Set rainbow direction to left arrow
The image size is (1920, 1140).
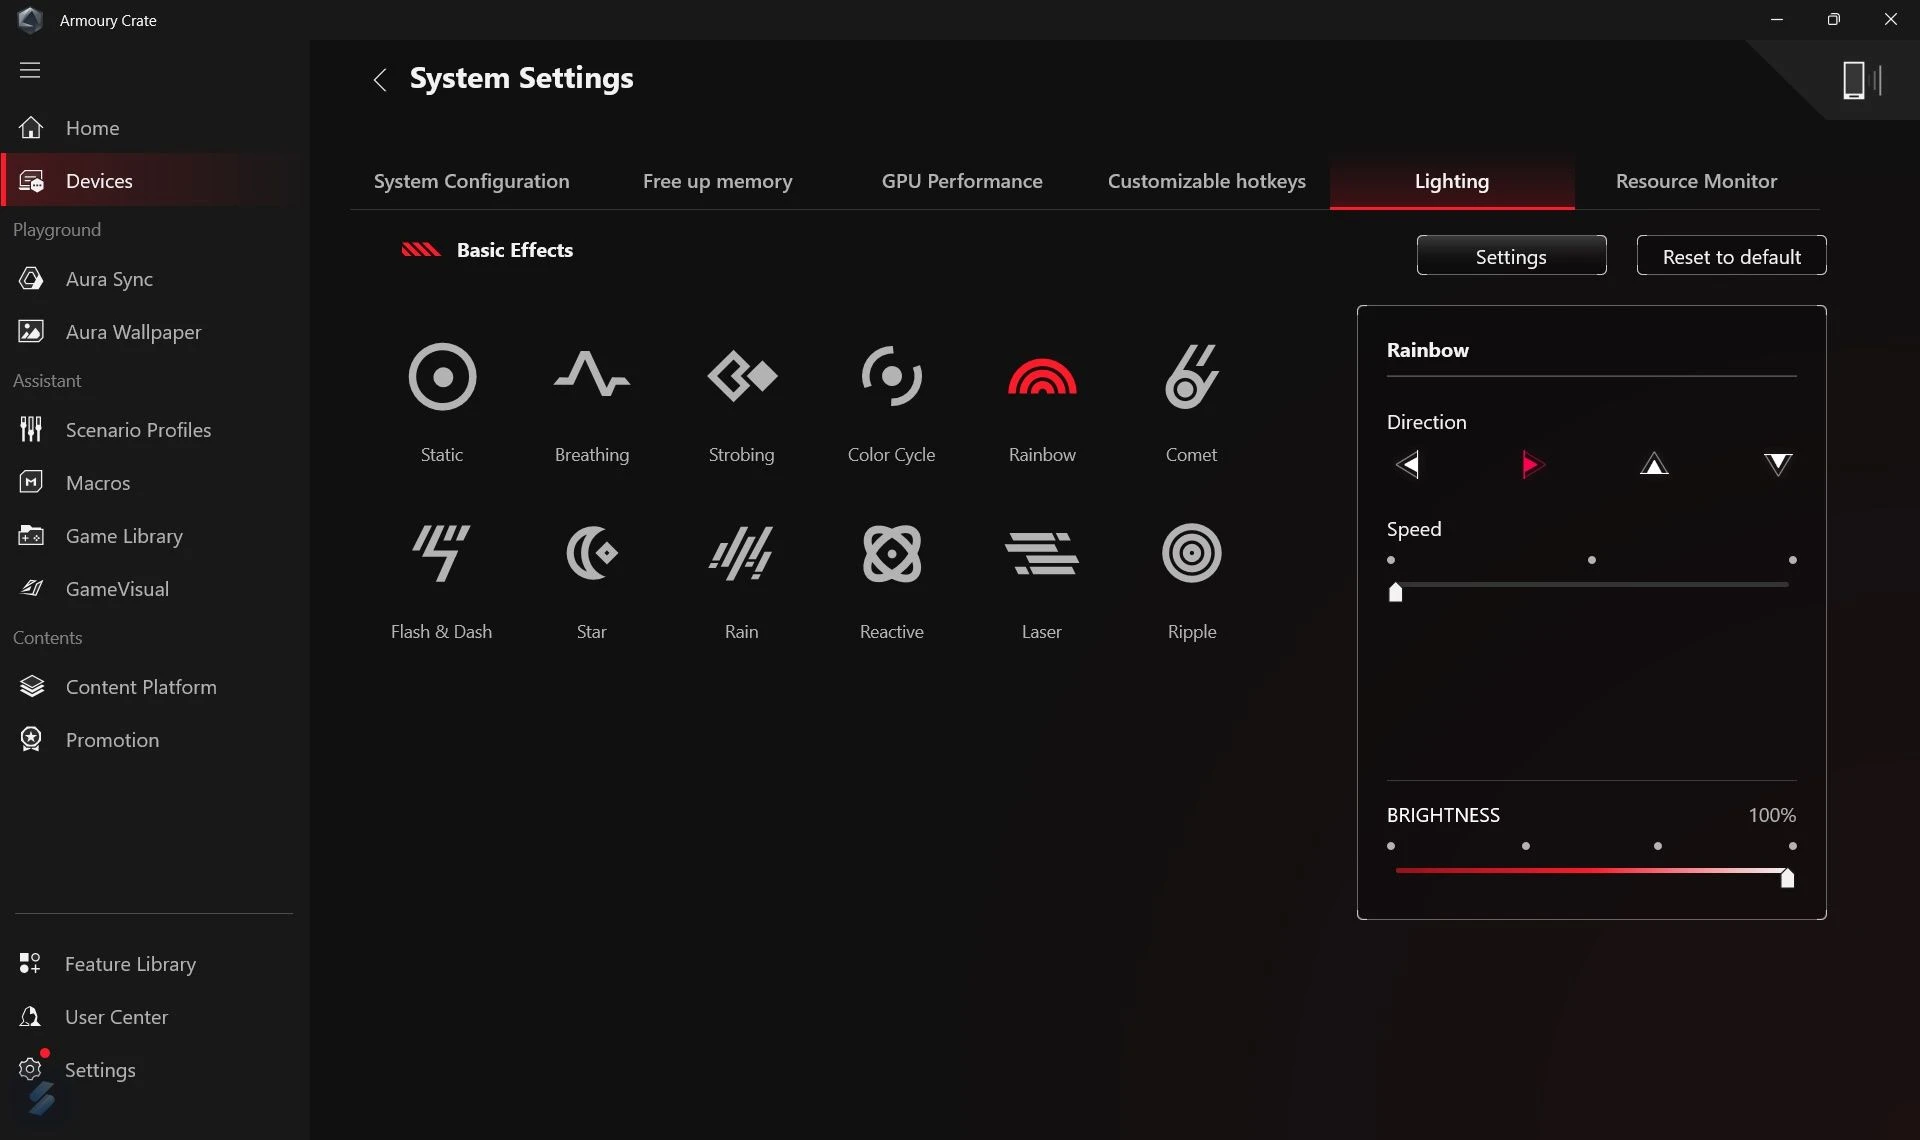1407,465
